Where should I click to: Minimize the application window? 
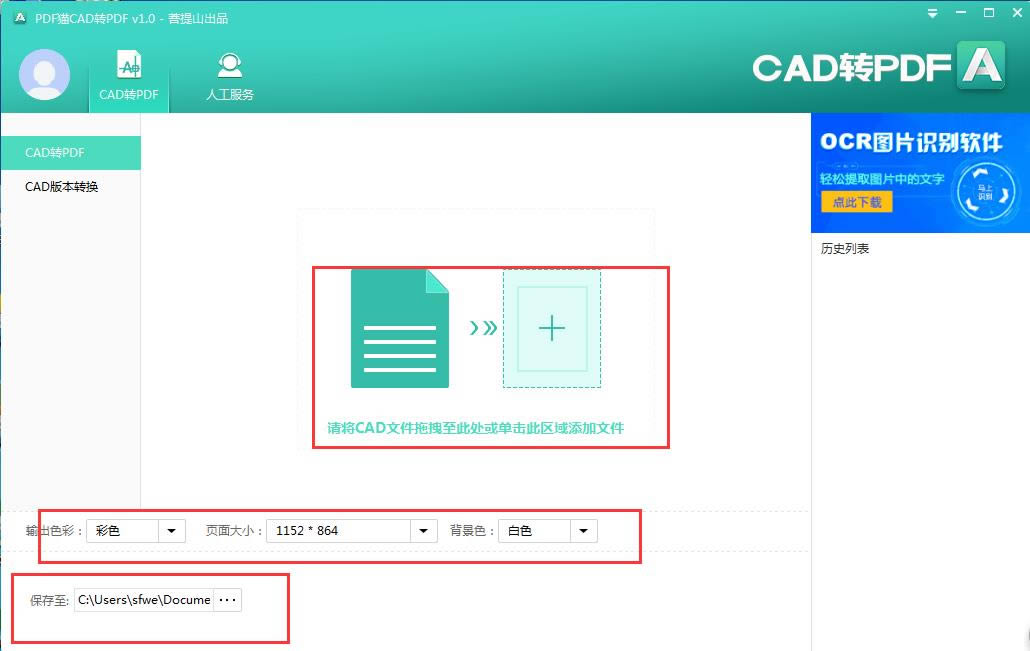(x=960, y=13)
